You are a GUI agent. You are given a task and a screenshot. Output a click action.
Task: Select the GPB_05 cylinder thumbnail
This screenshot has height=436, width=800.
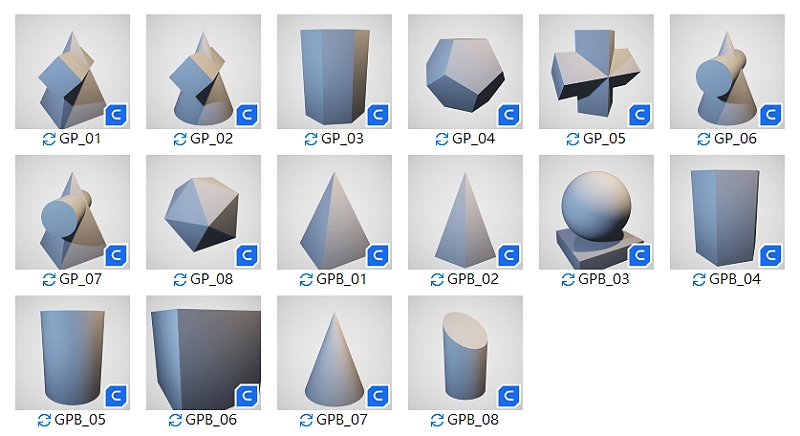[x=72, y=353]
